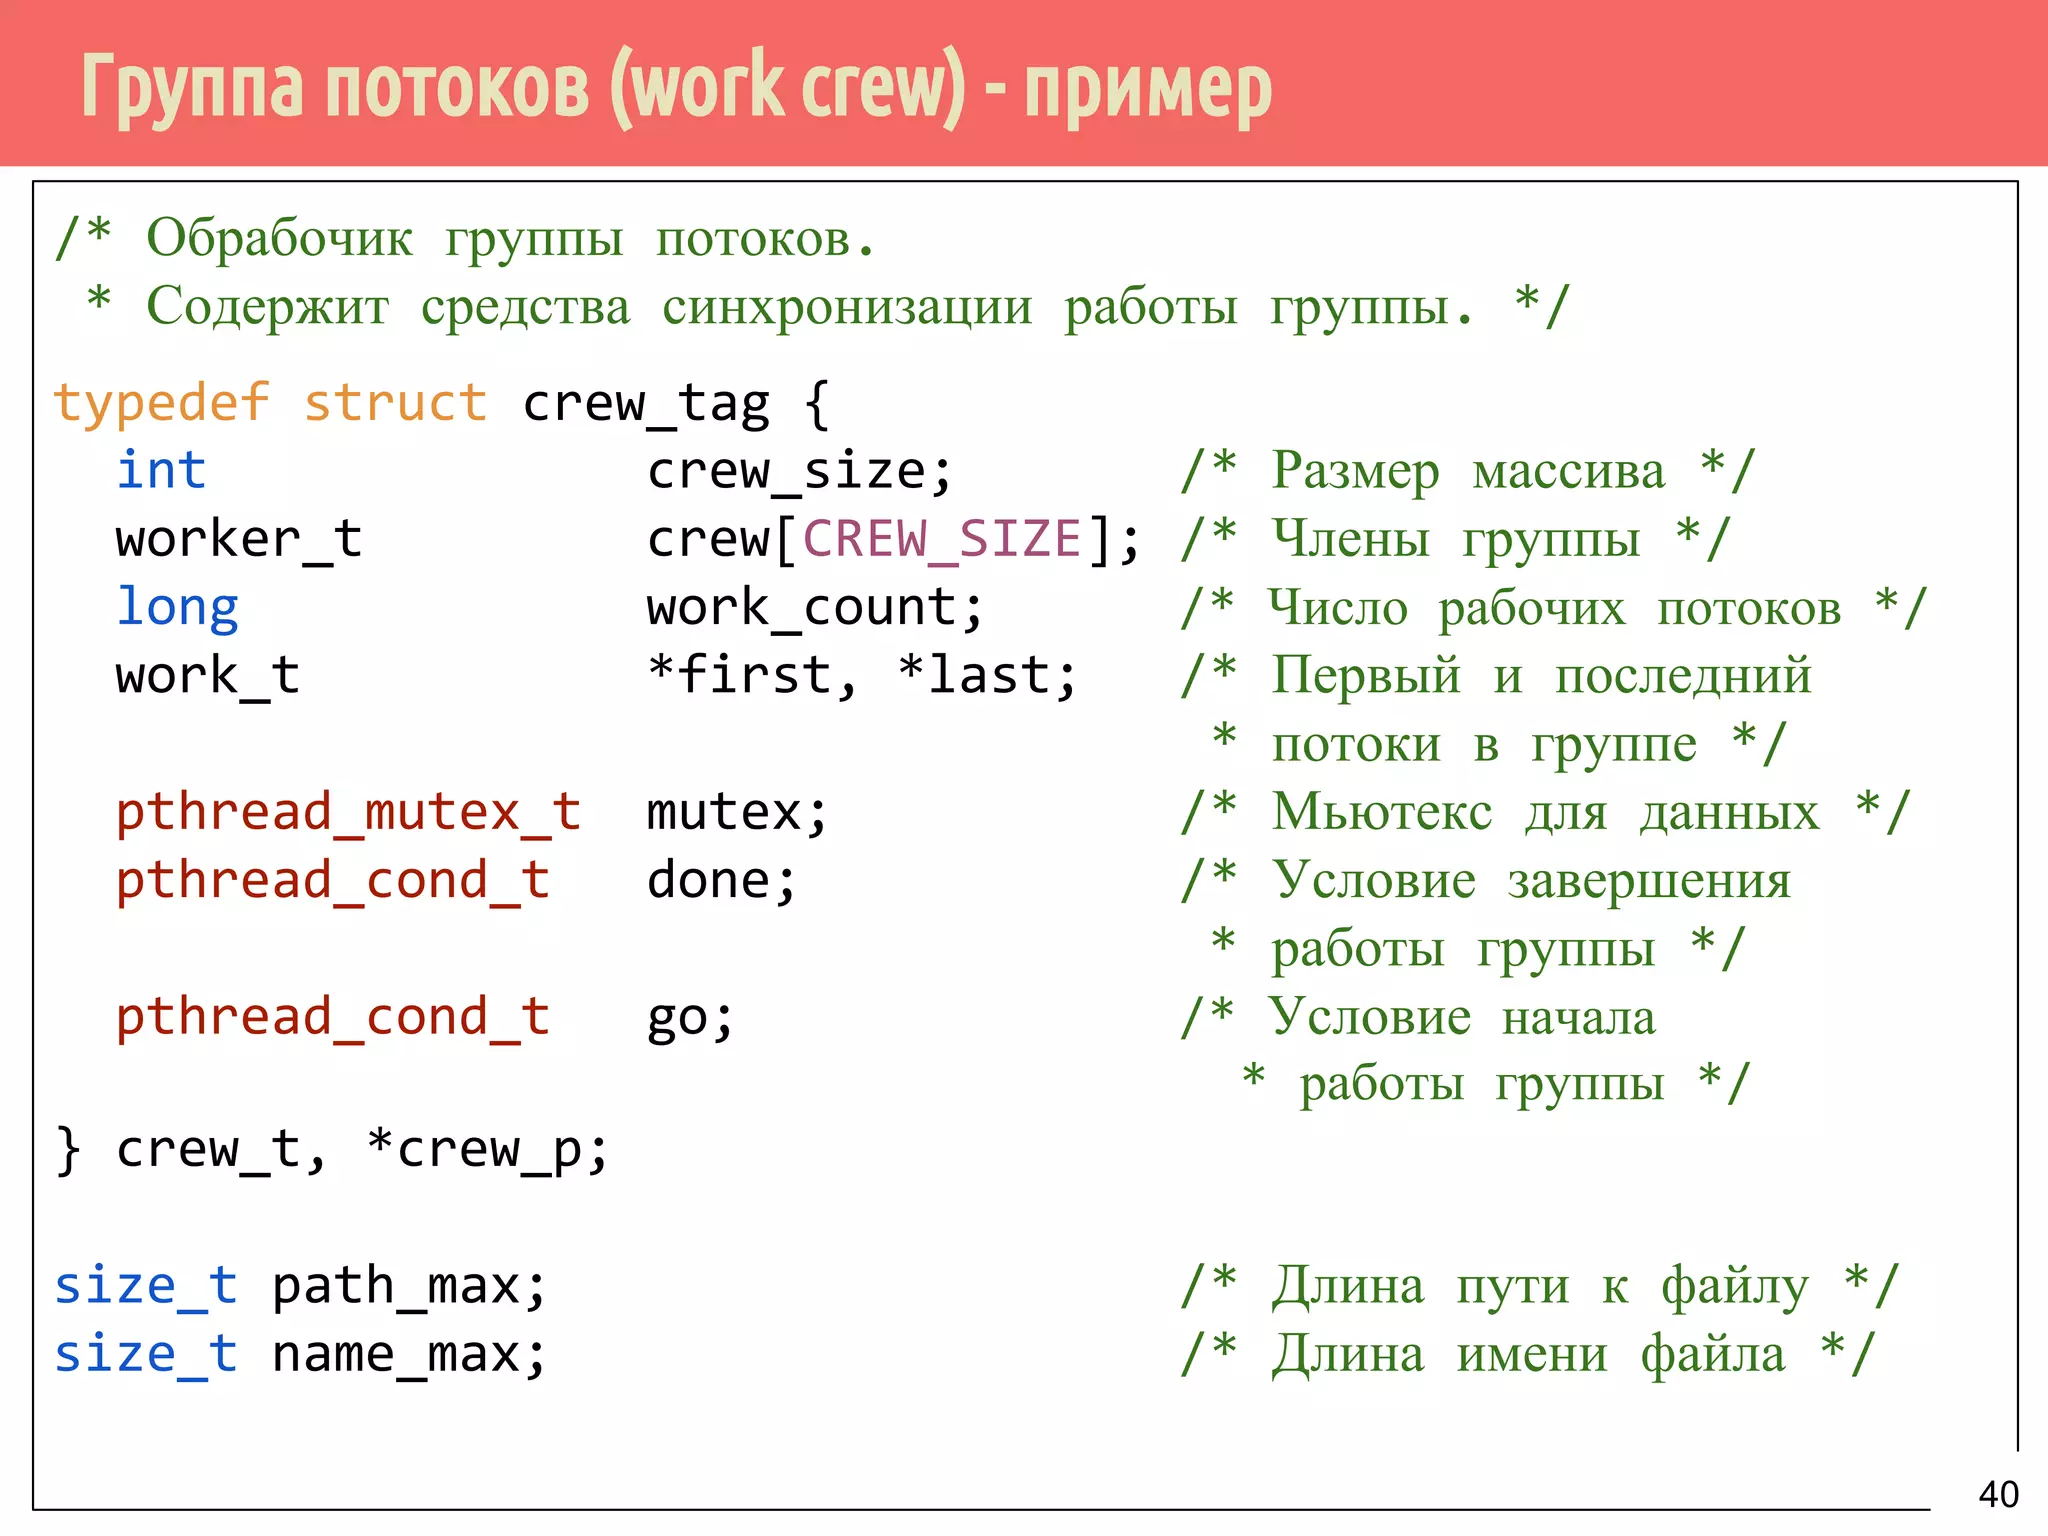The image size is (2048, 1536).
Task: Click 'size_t' before 'path_max;'
Action: pos(146,1287)
